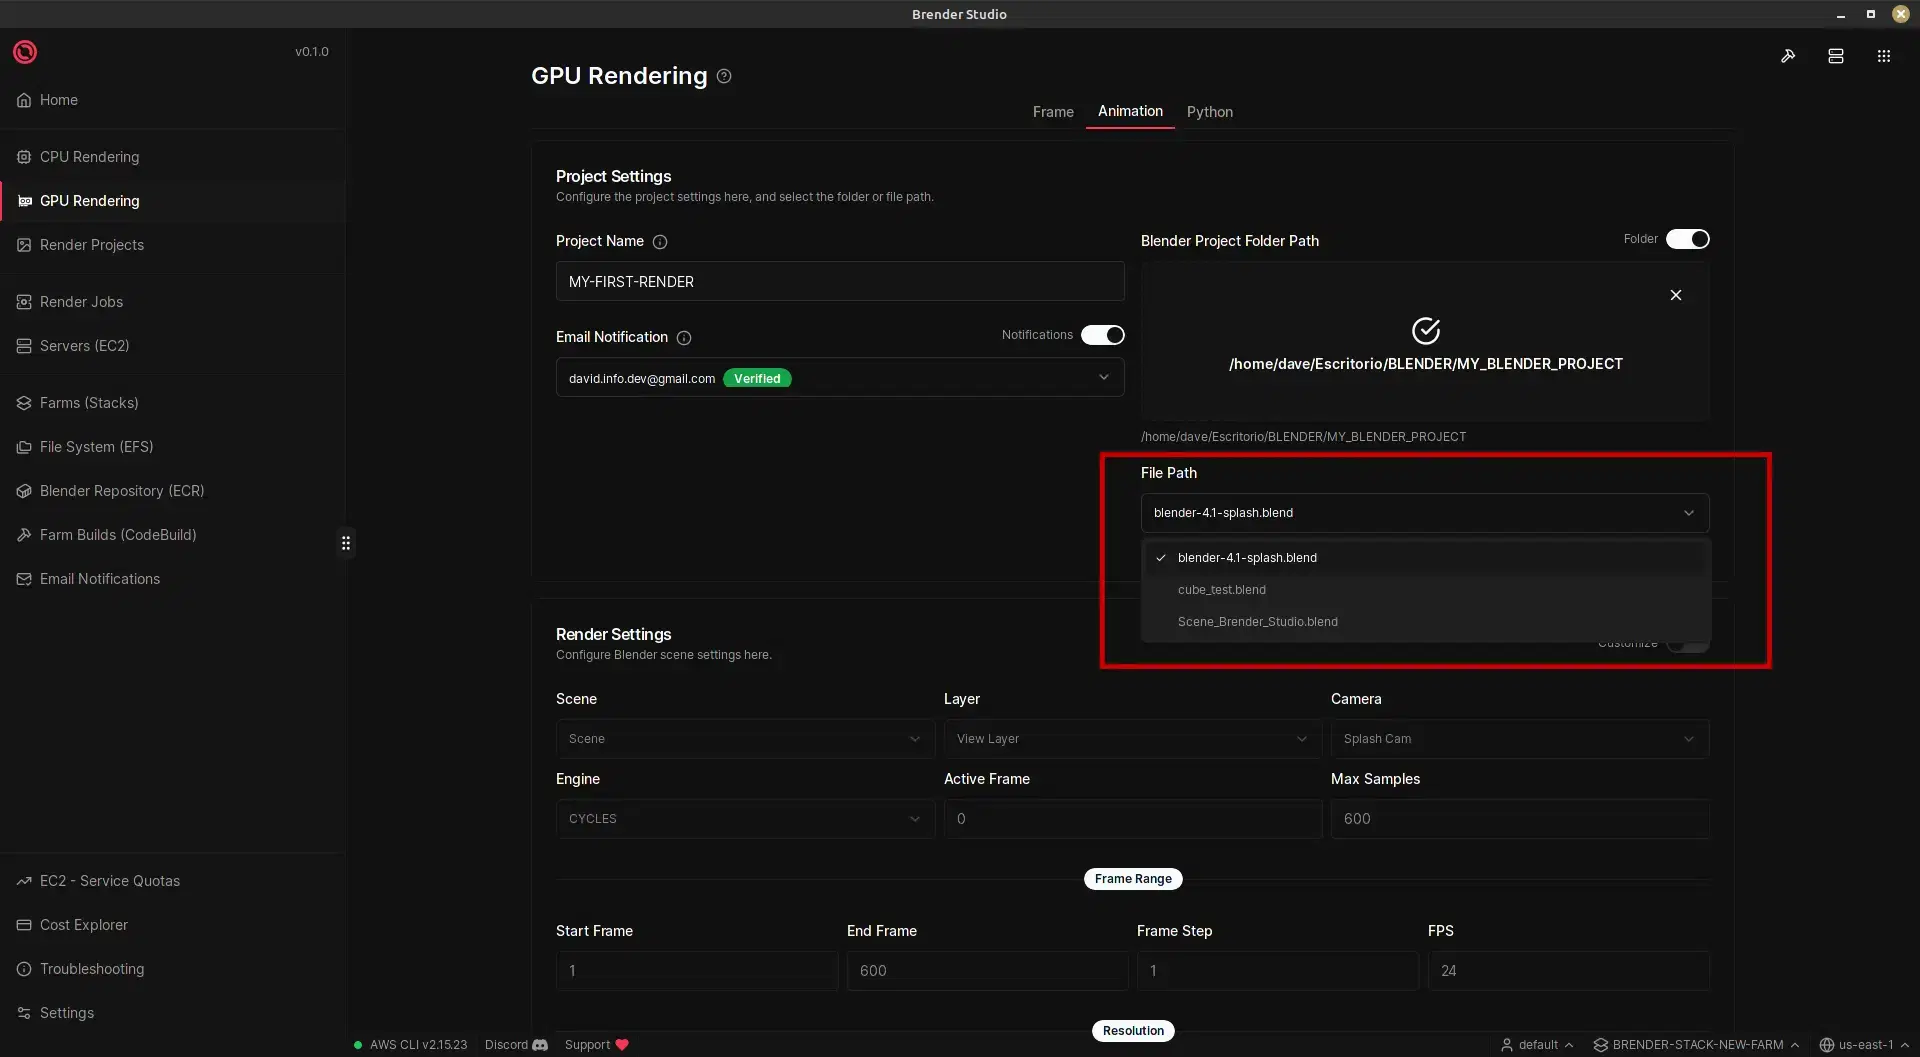
Task: Click the Support link in status bar
Action: (x=596, y=1045)
